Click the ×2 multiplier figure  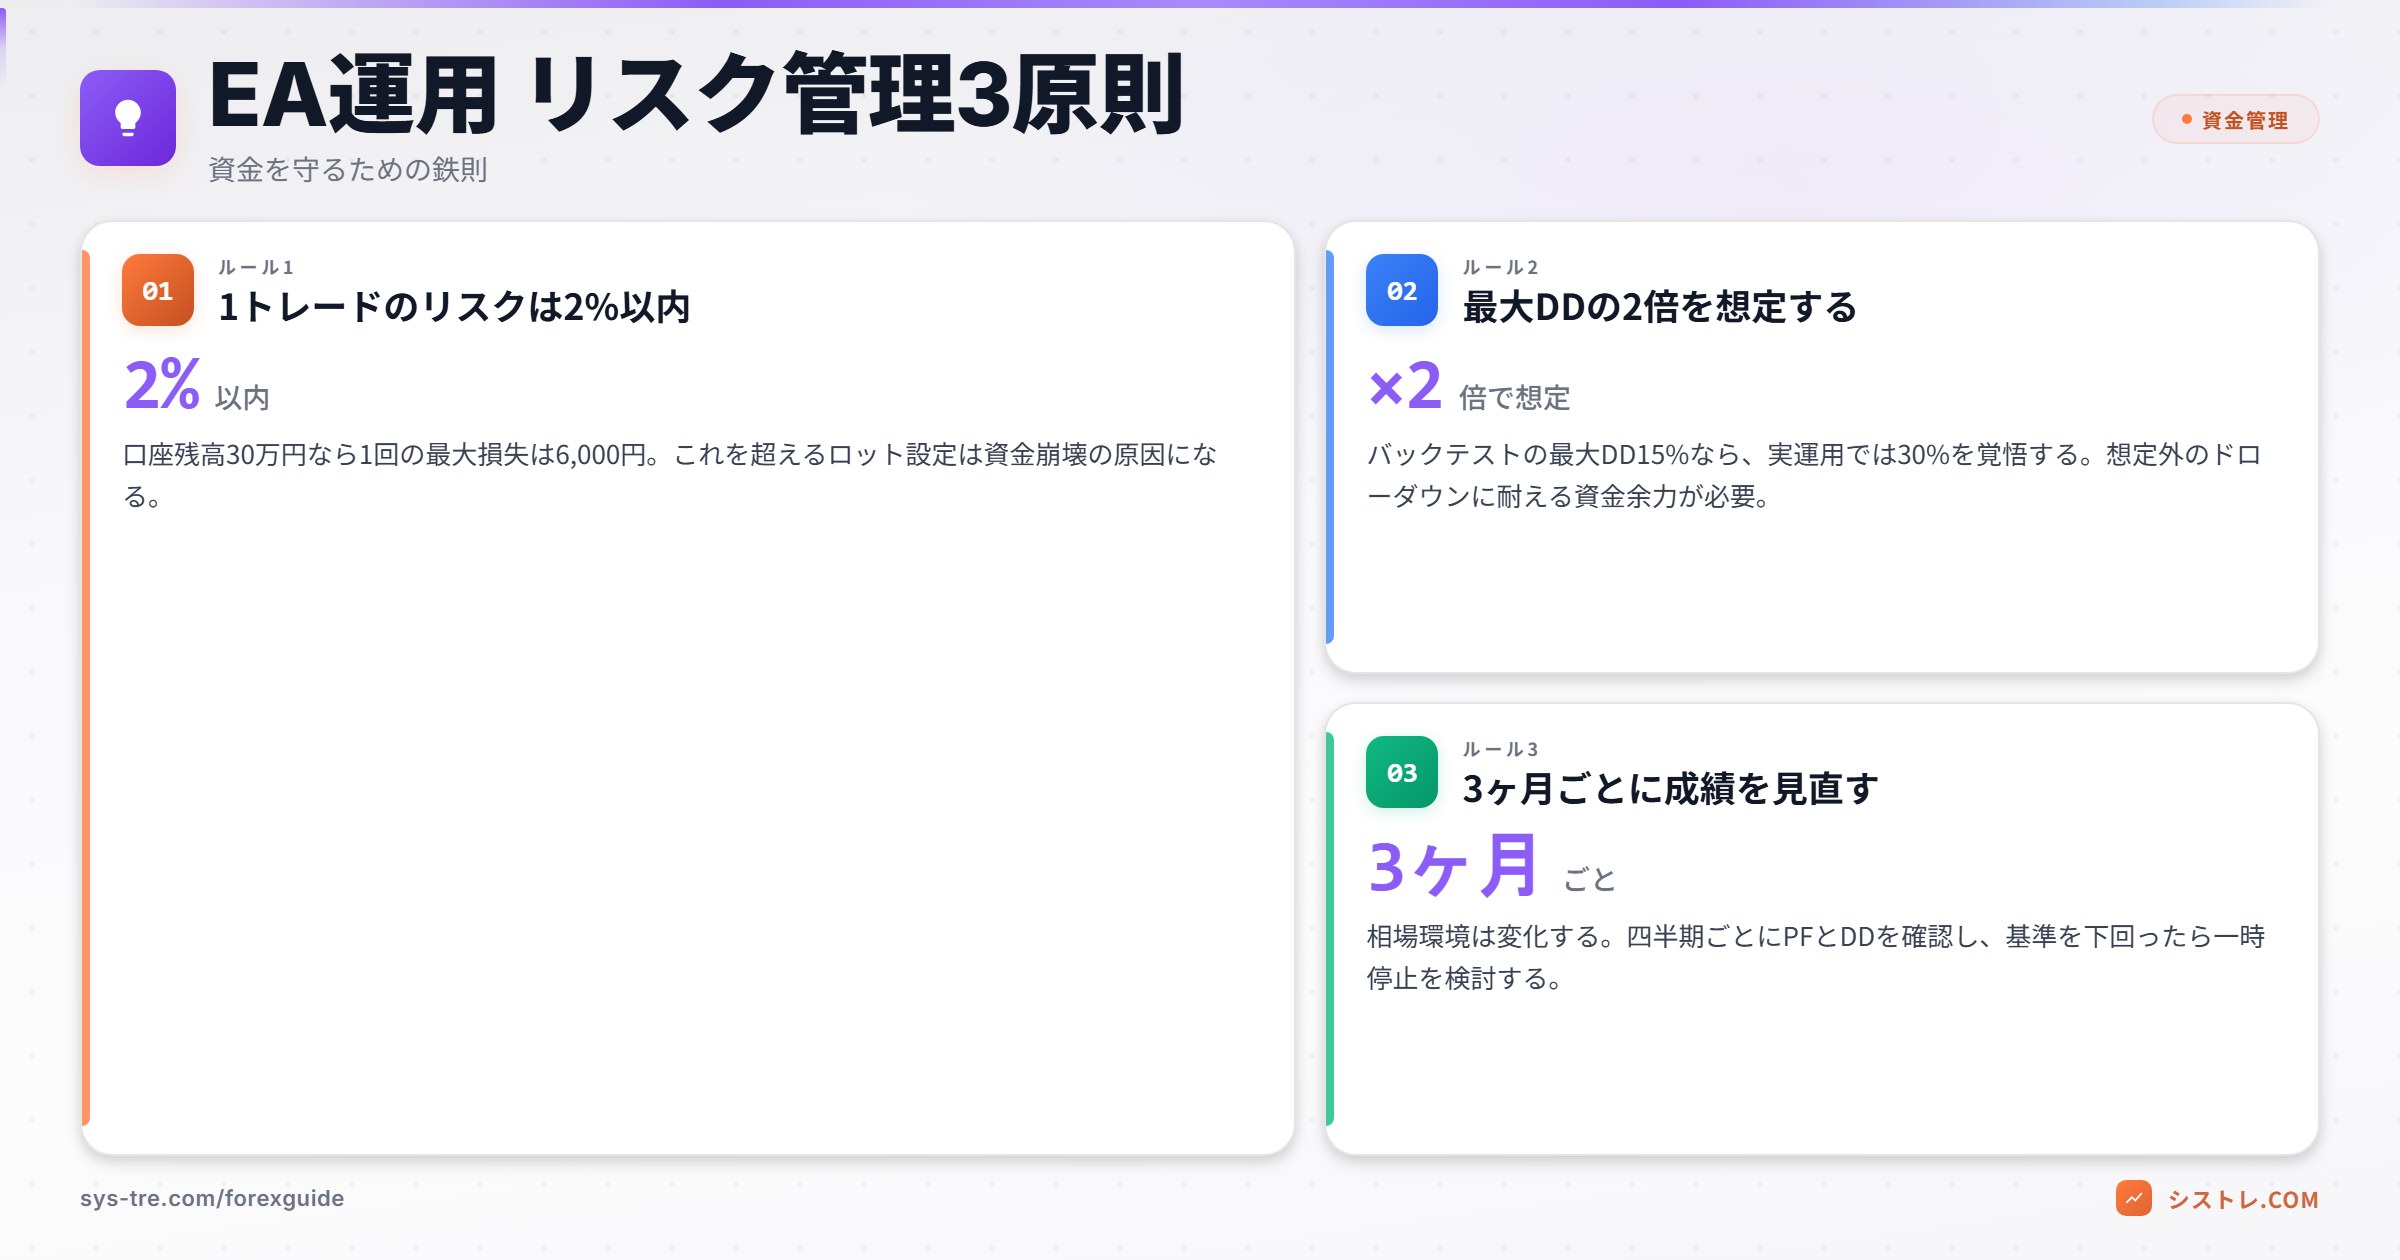[1405, 384]
